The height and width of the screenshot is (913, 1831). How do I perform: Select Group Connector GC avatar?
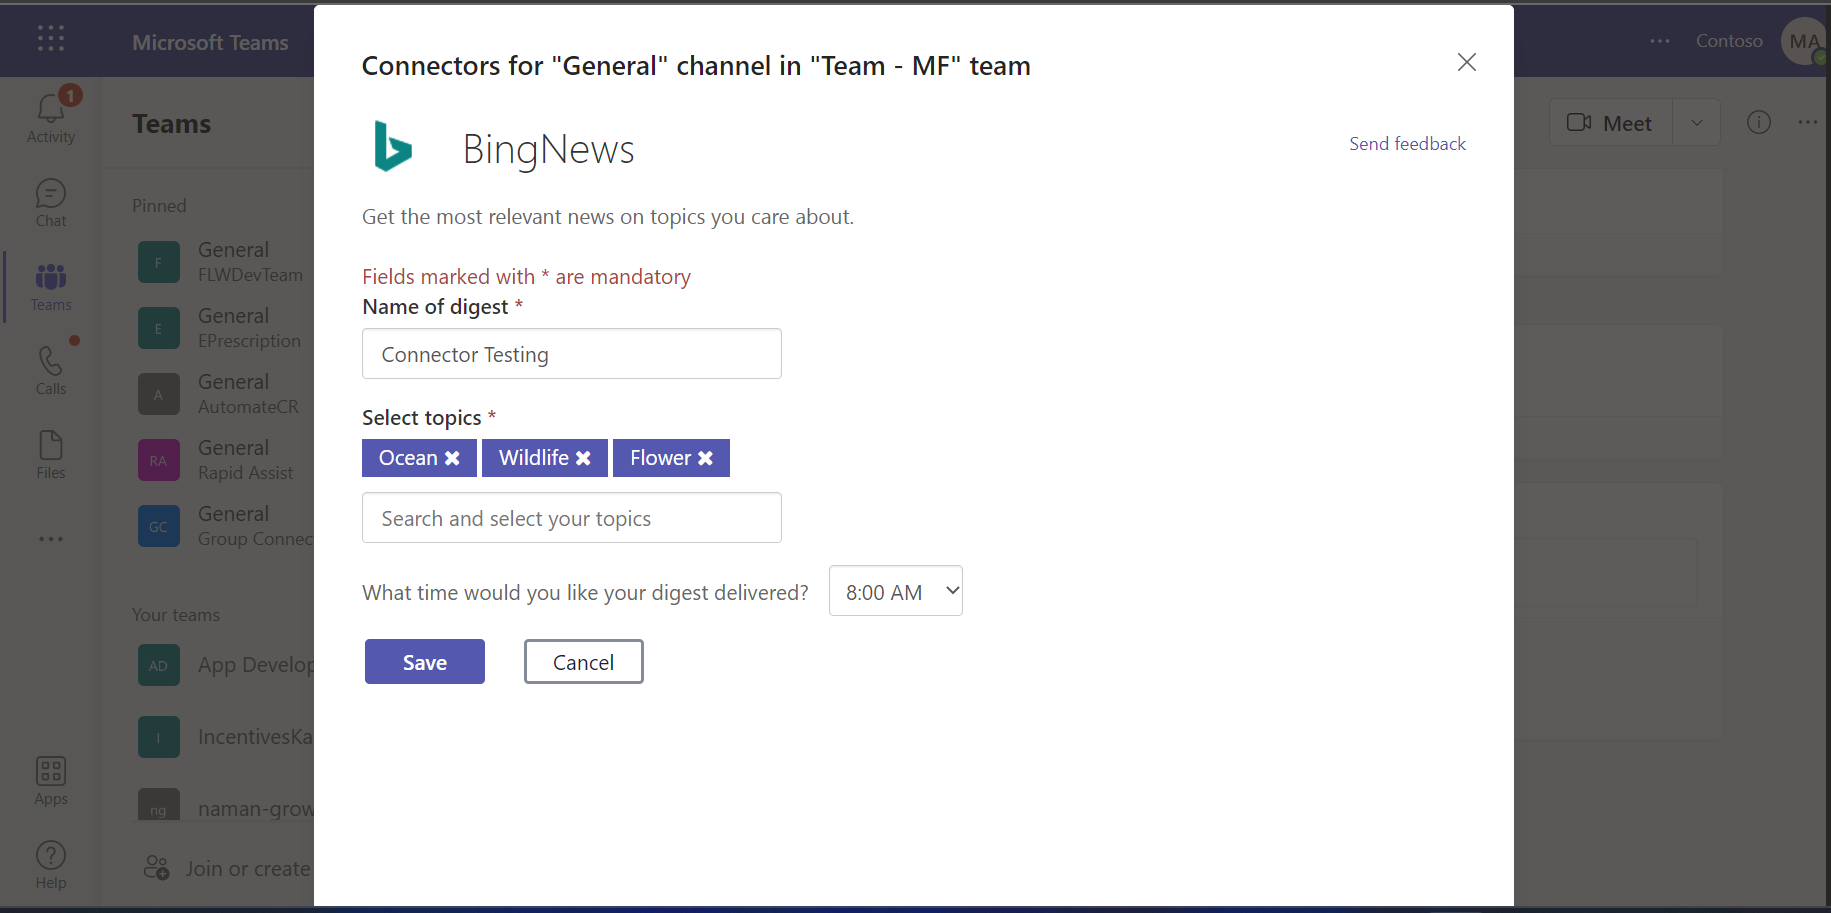click(x=159, y=526)
